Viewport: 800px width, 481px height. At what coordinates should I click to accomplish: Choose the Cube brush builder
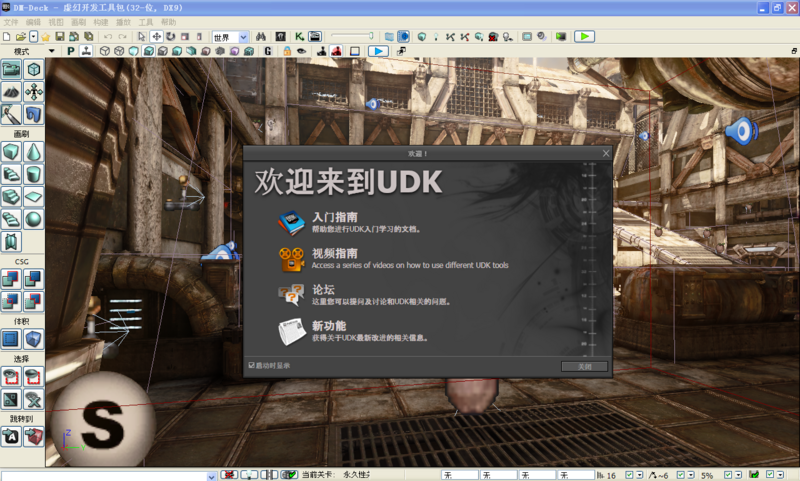11,152
